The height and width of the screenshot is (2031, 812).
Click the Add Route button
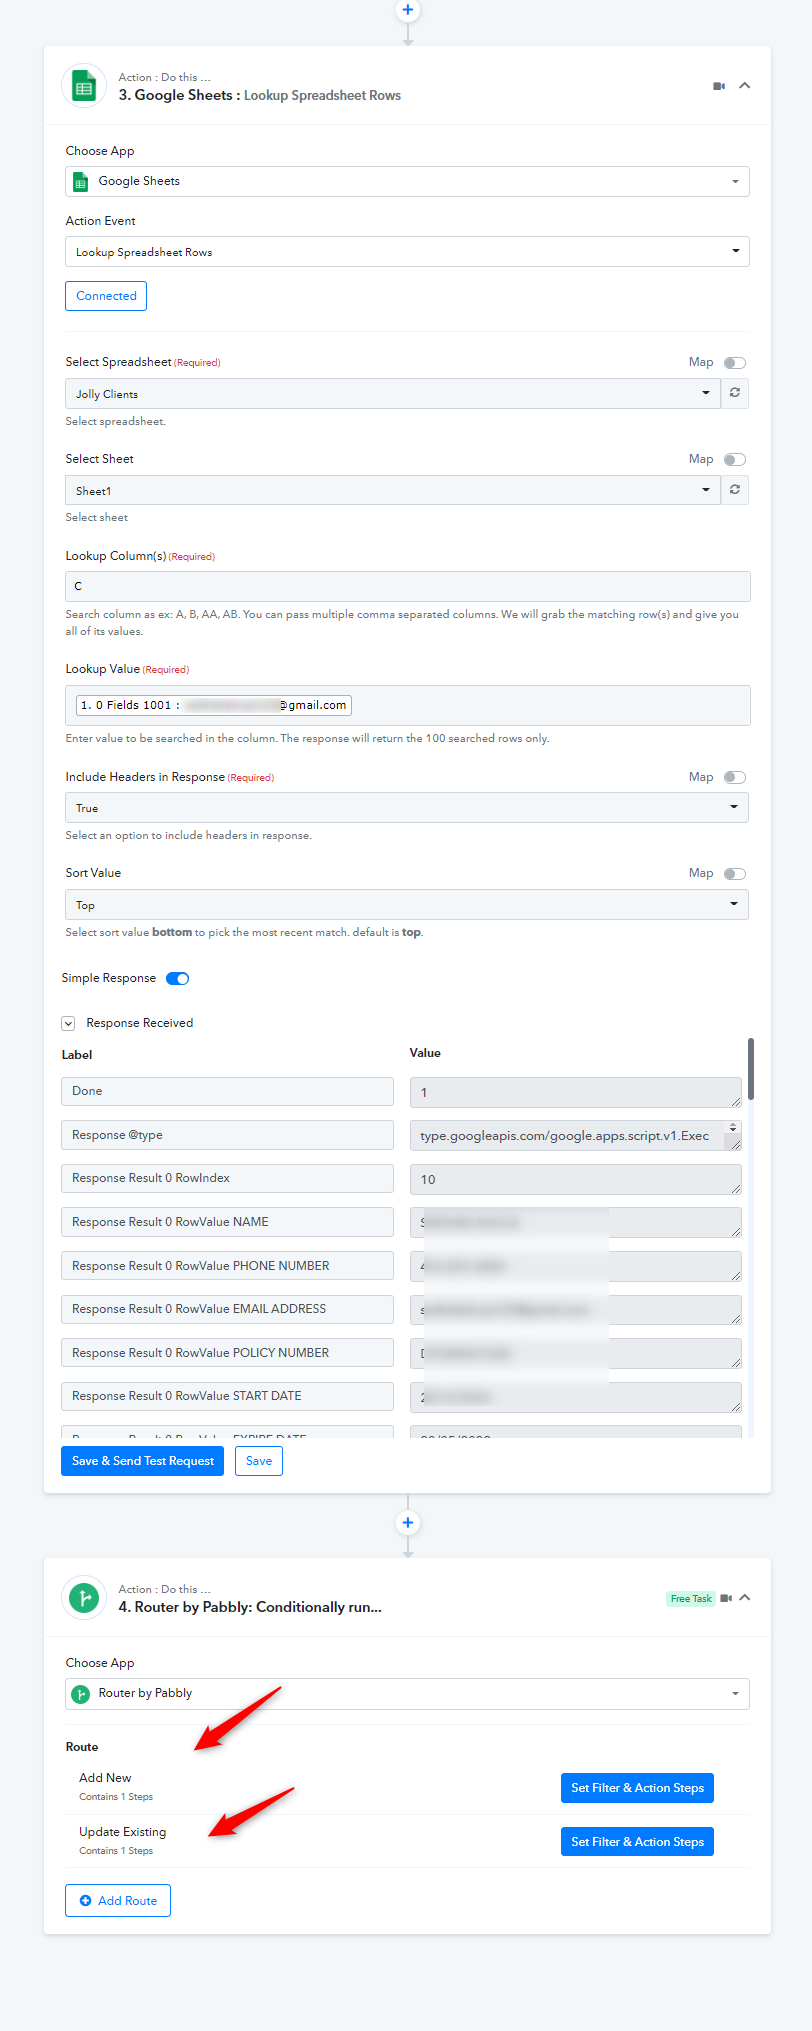tap(118, 1901)
